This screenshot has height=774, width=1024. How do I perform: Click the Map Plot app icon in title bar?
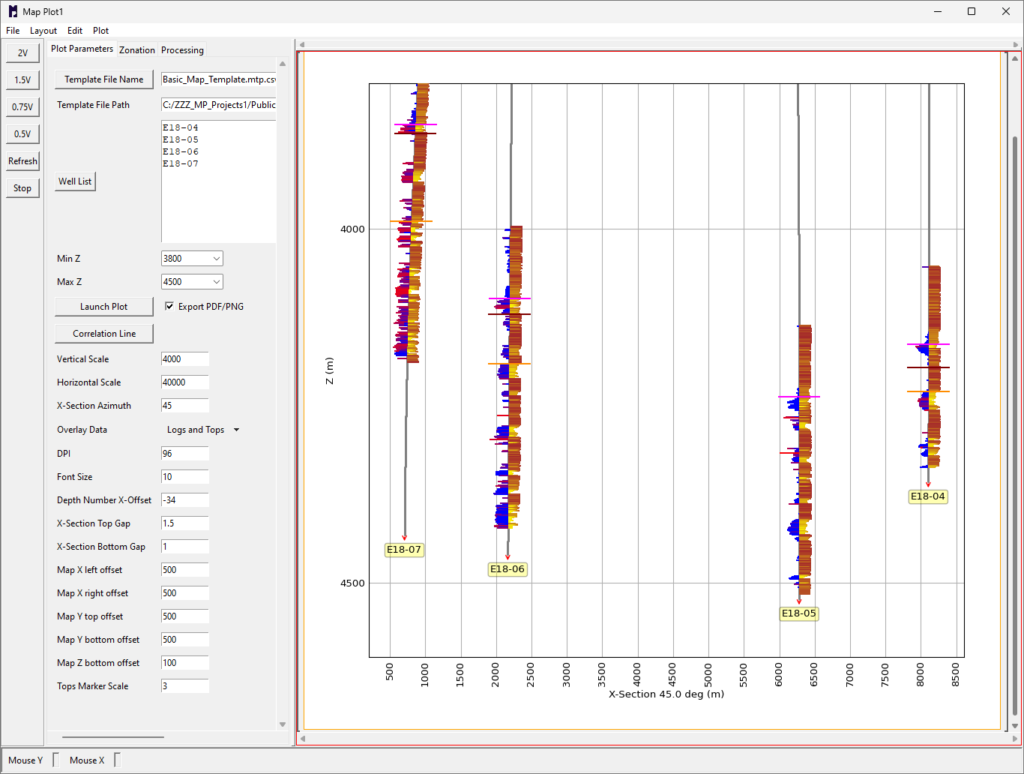point(12,11)
